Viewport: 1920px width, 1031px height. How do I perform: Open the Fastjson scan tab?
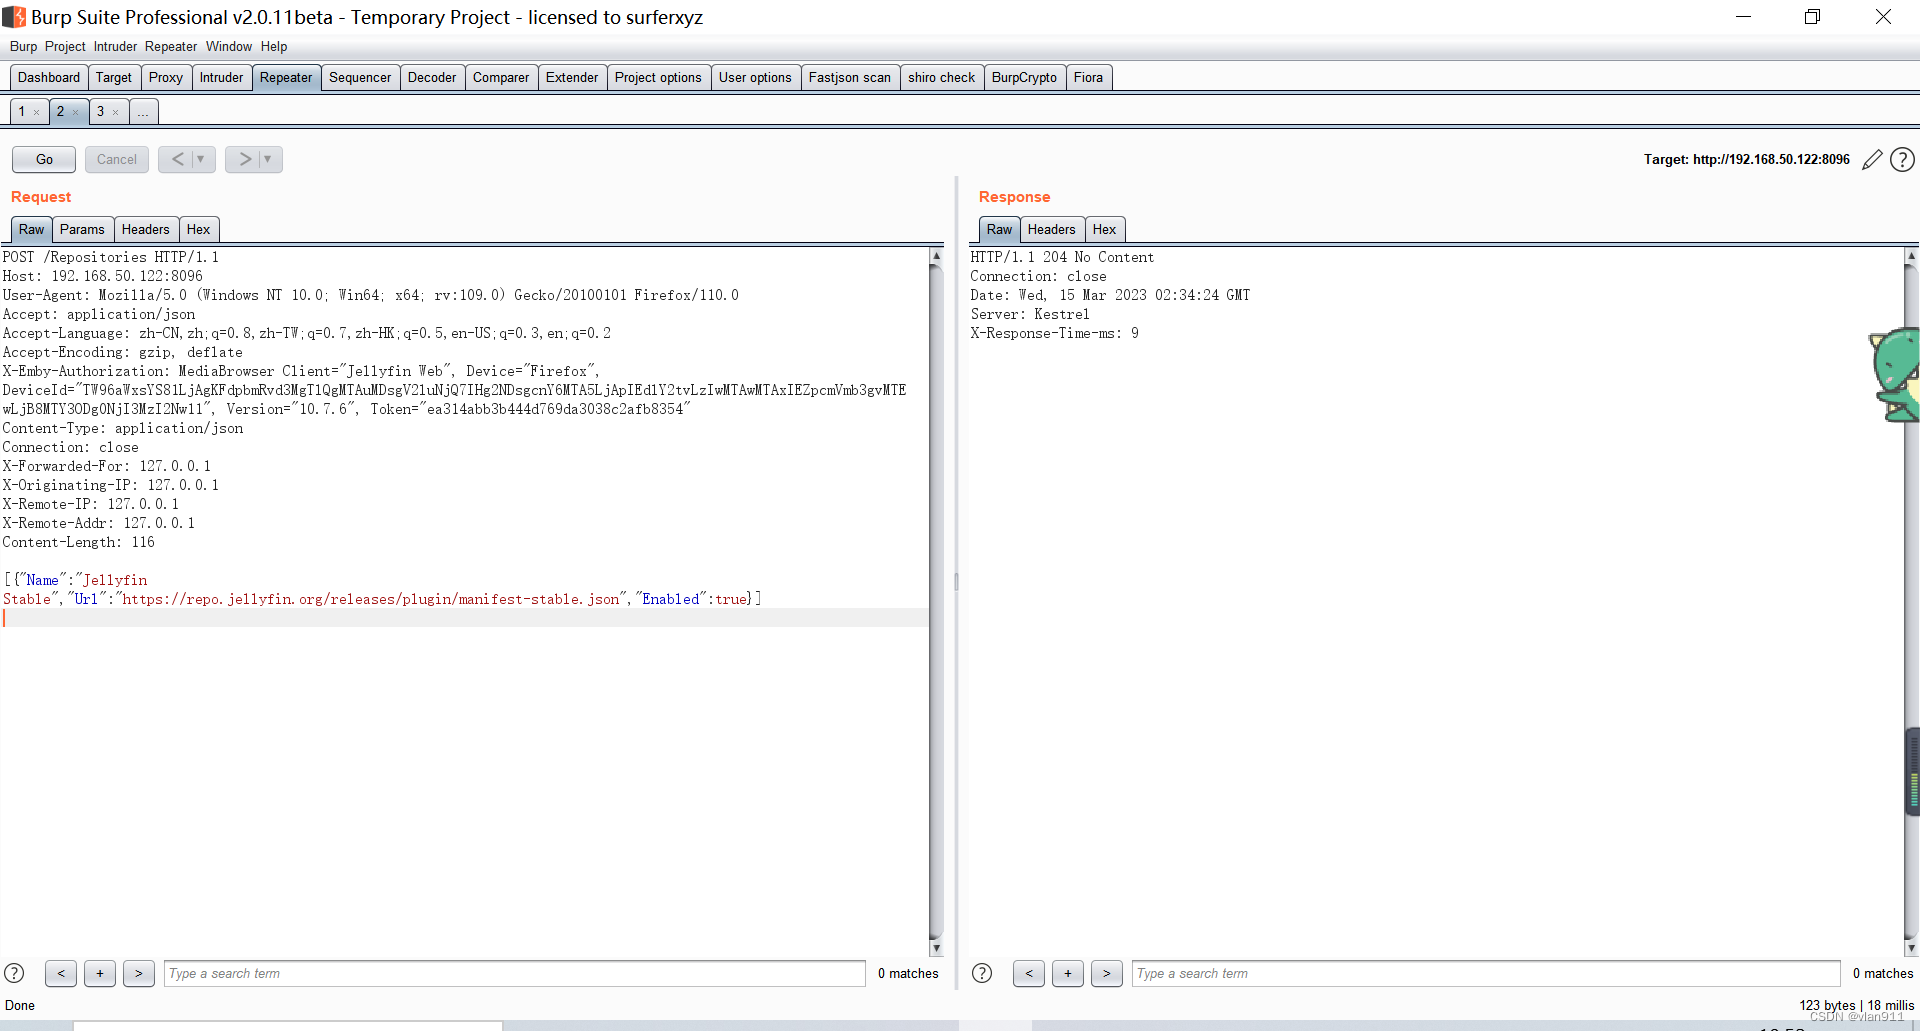pyautogui.click(x=850, y=78)
